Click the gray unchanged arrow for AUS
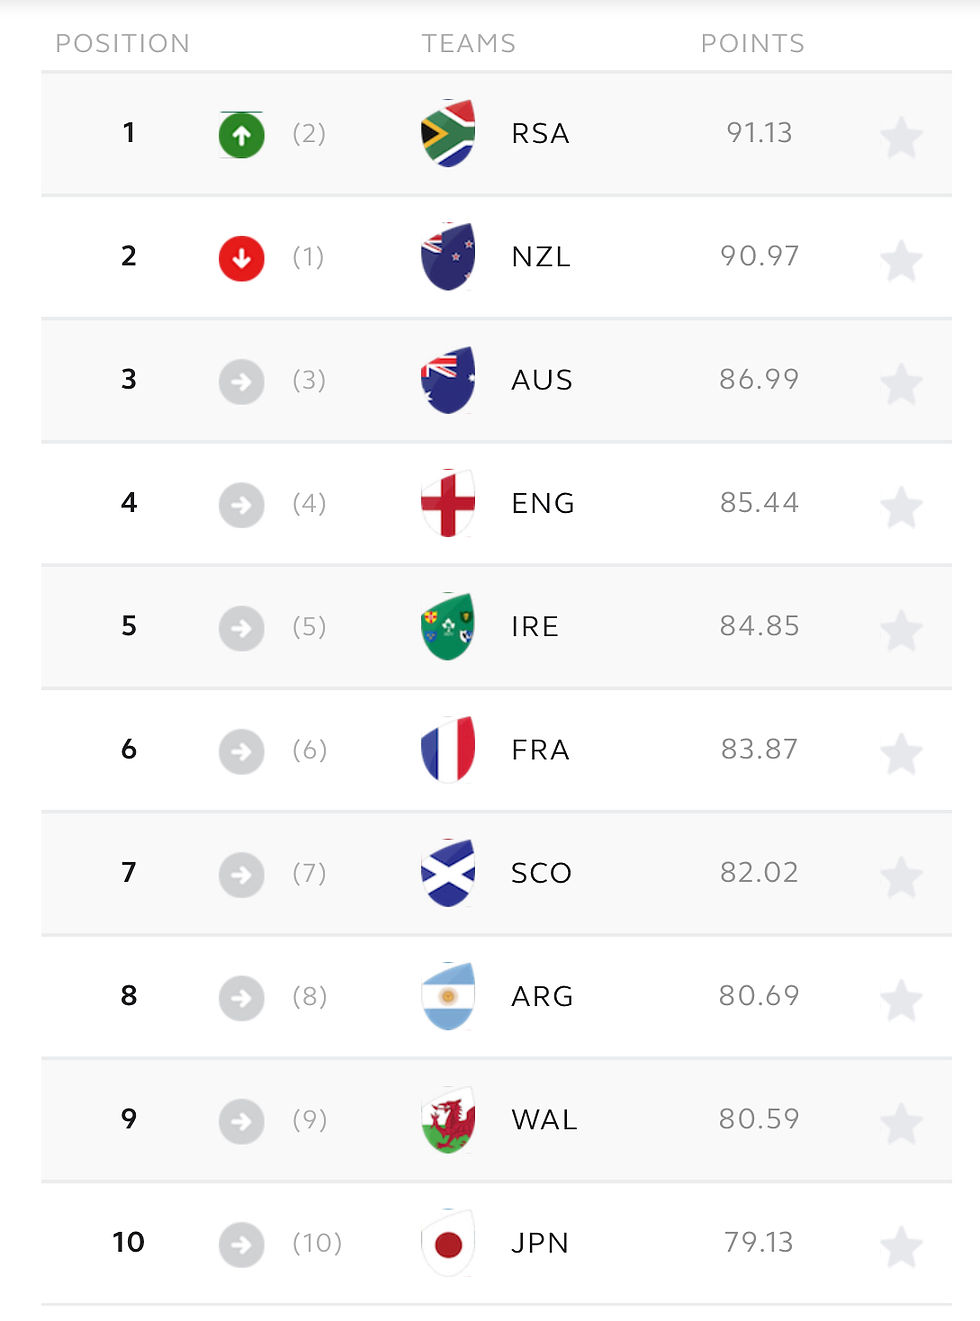Image resolution: width=980 pixels, height=1321 pixels. coord(241,381)
